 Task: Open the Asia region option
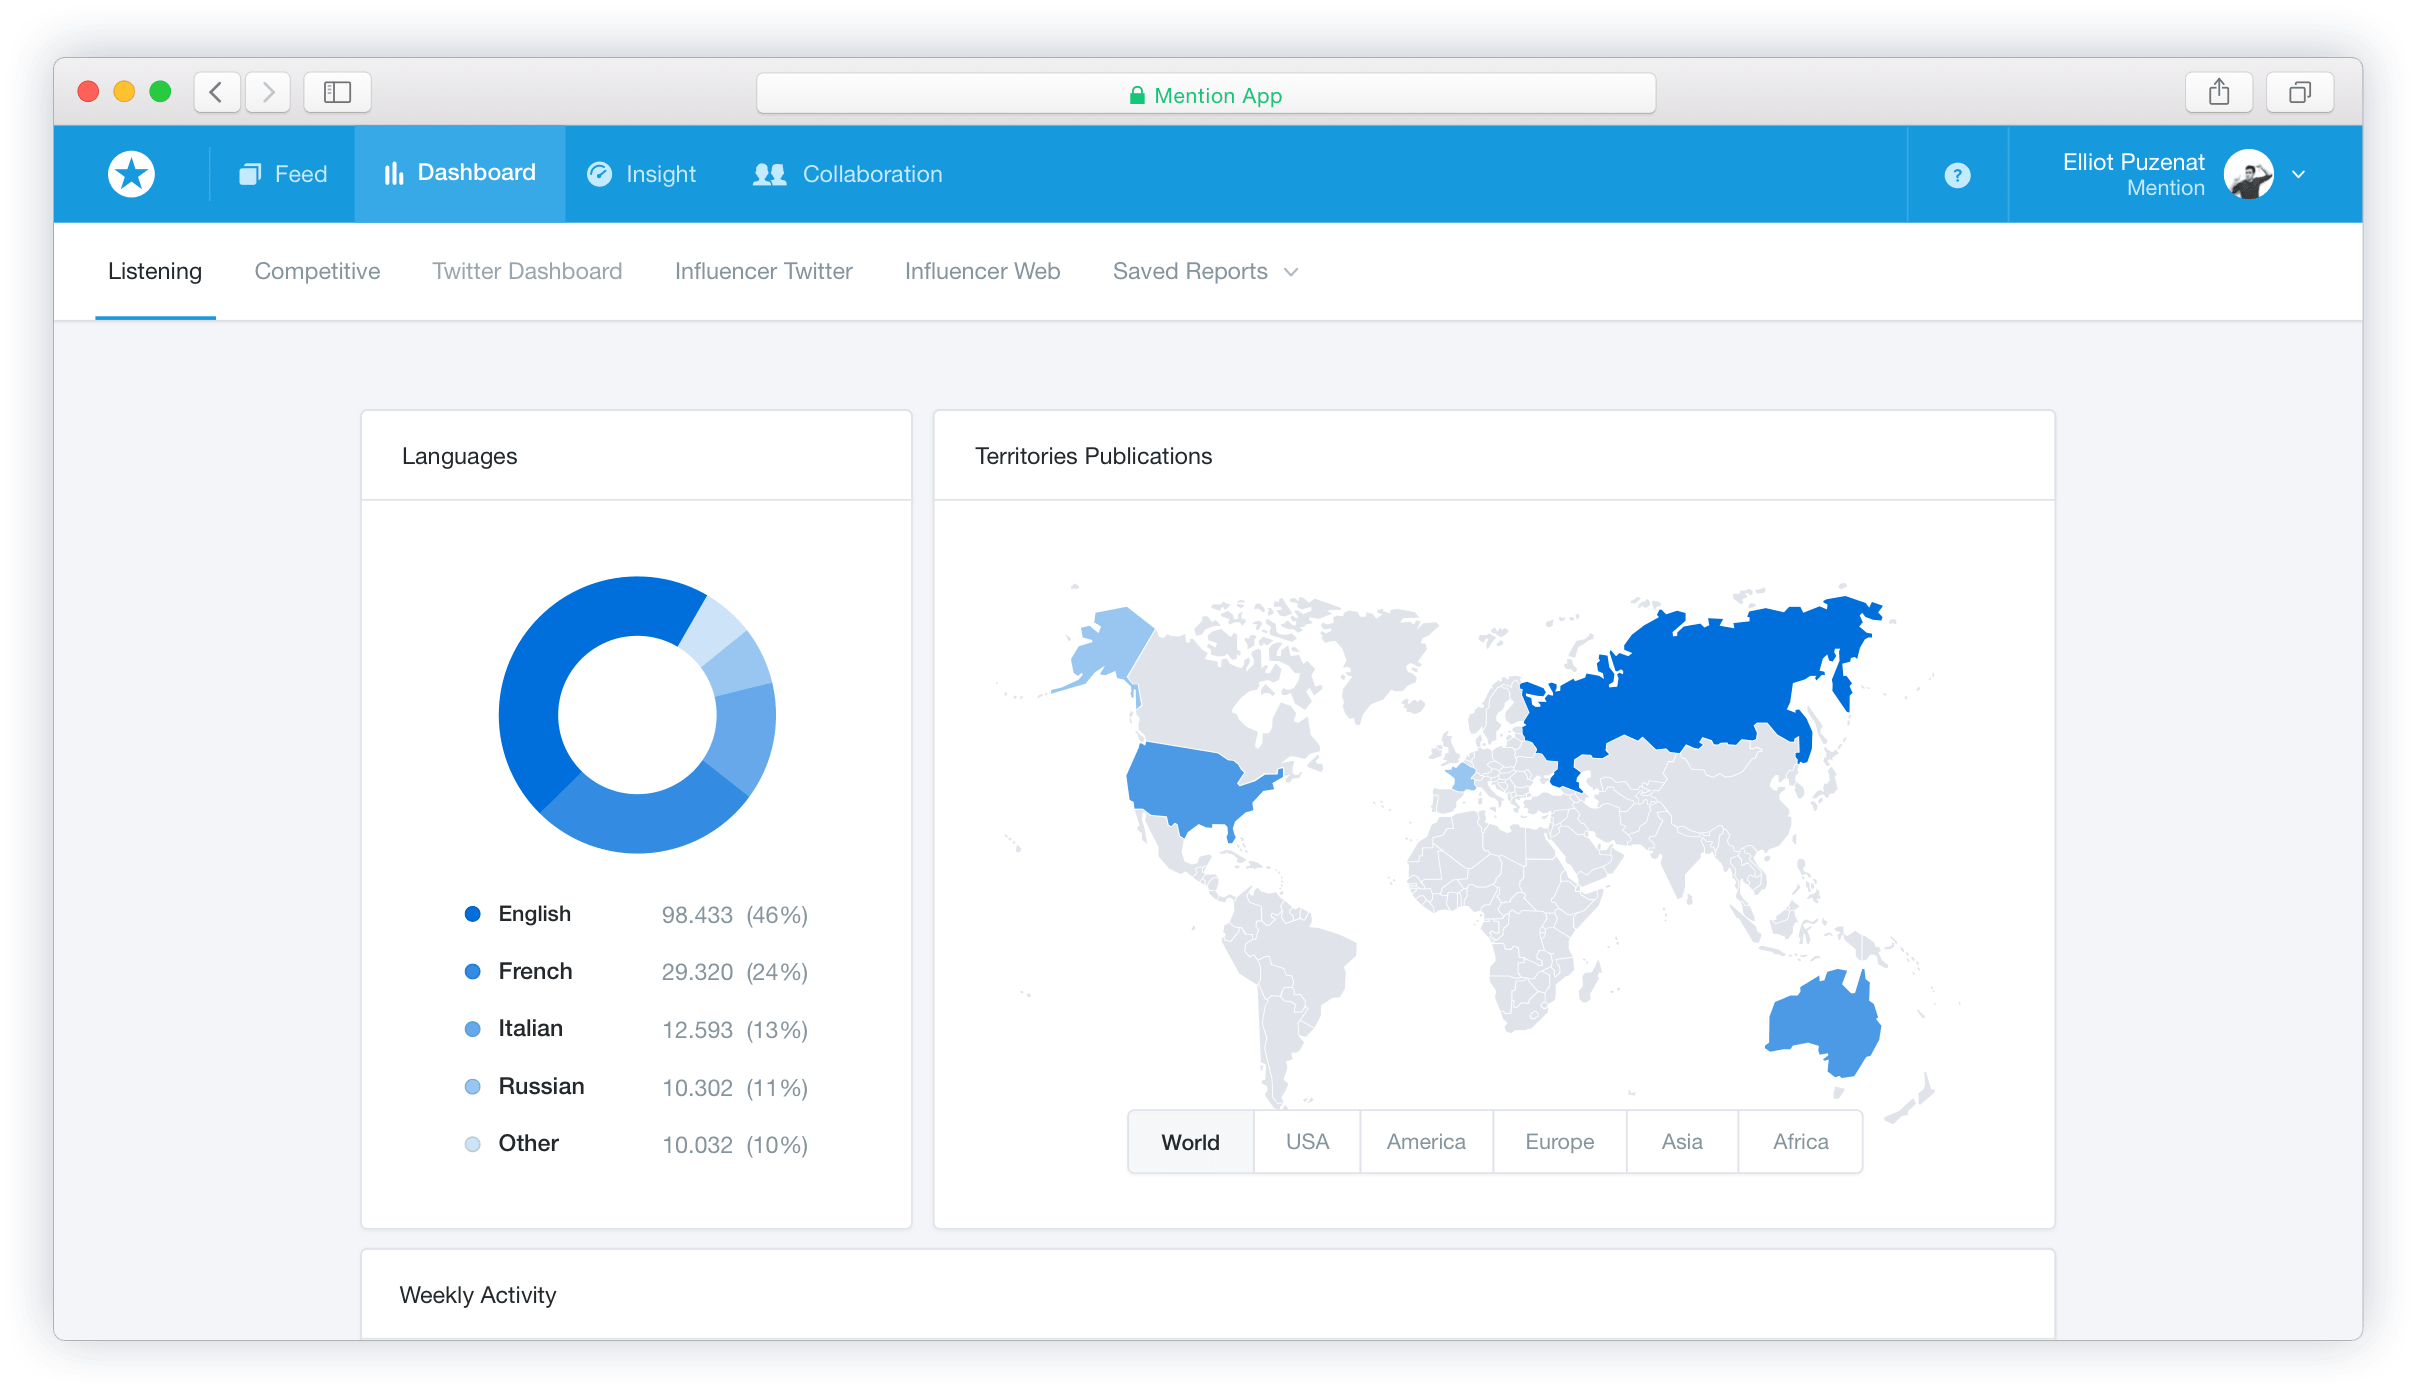pos(1681,1141)
